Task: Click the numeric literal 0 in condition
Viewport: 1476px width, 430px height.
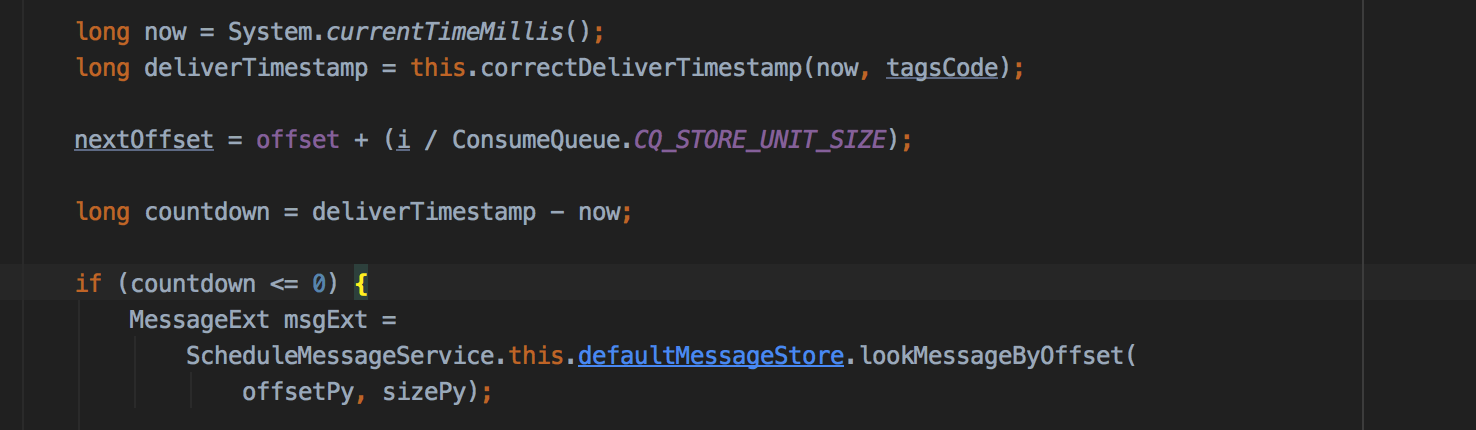Action: click(x=319, y=284)
